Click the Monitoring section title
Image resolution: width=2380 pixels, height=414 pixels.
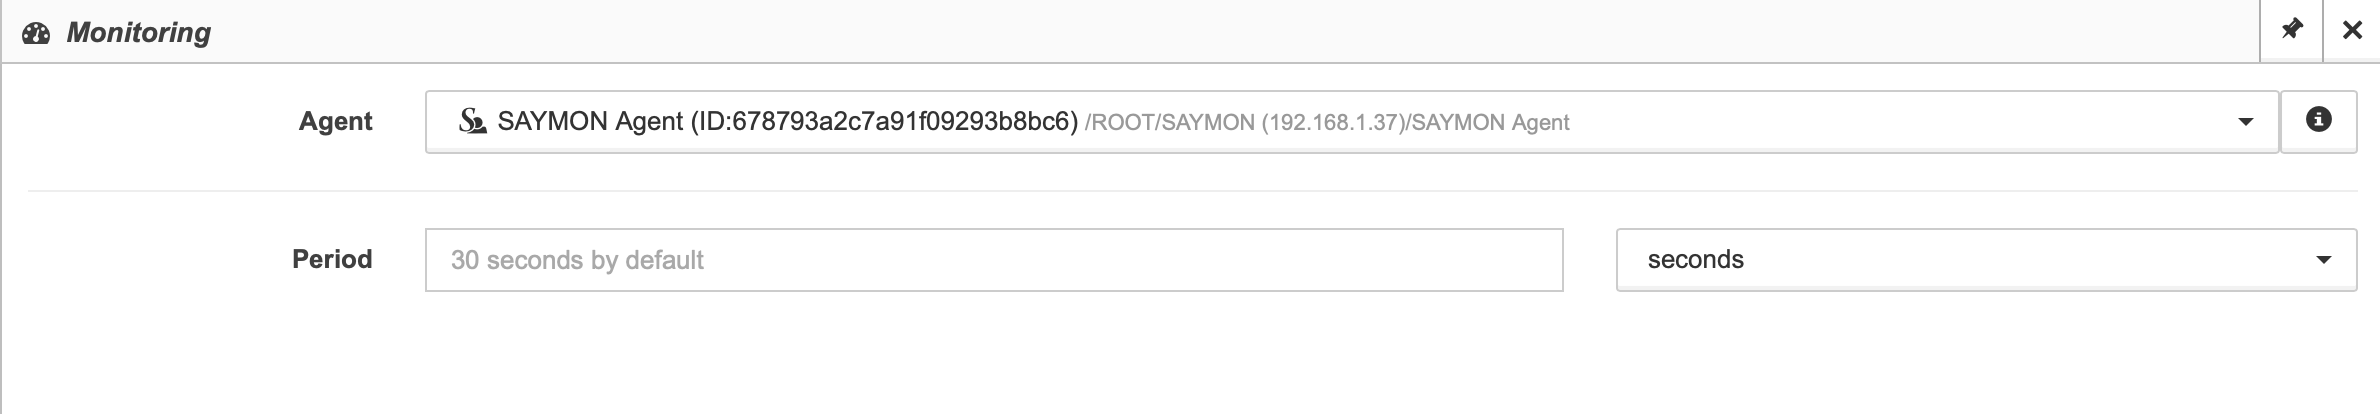139,33
